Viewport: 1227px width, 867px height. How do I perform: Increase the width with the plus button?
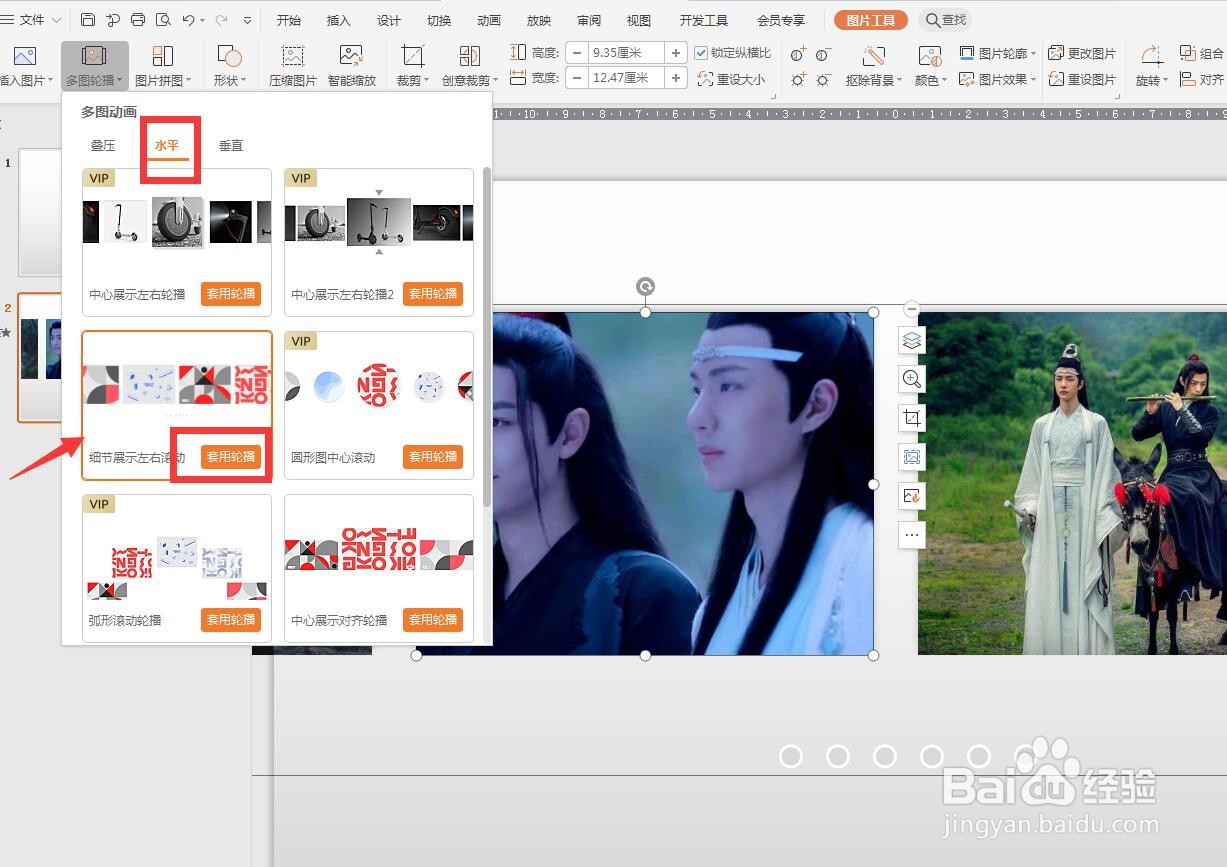pyautogui.click(x=677, y=78)
